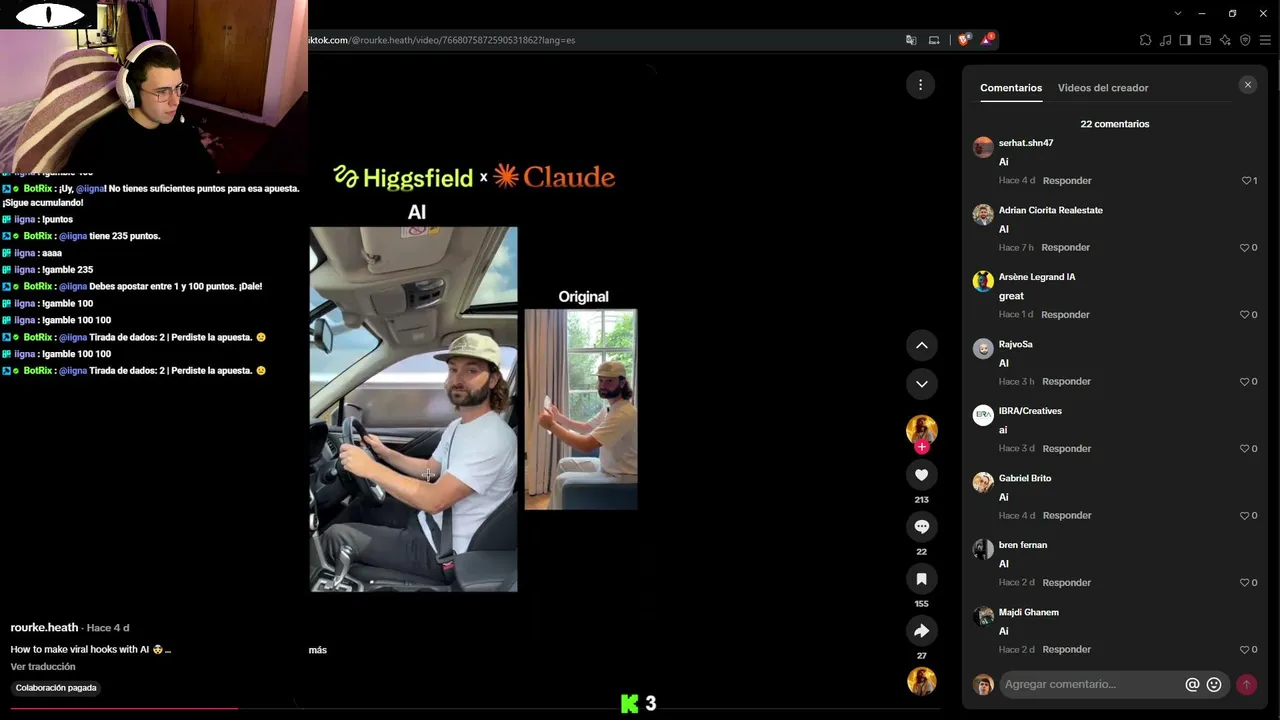
Task: Open the Brave VPN shield icon
Action: point(1245,40)
